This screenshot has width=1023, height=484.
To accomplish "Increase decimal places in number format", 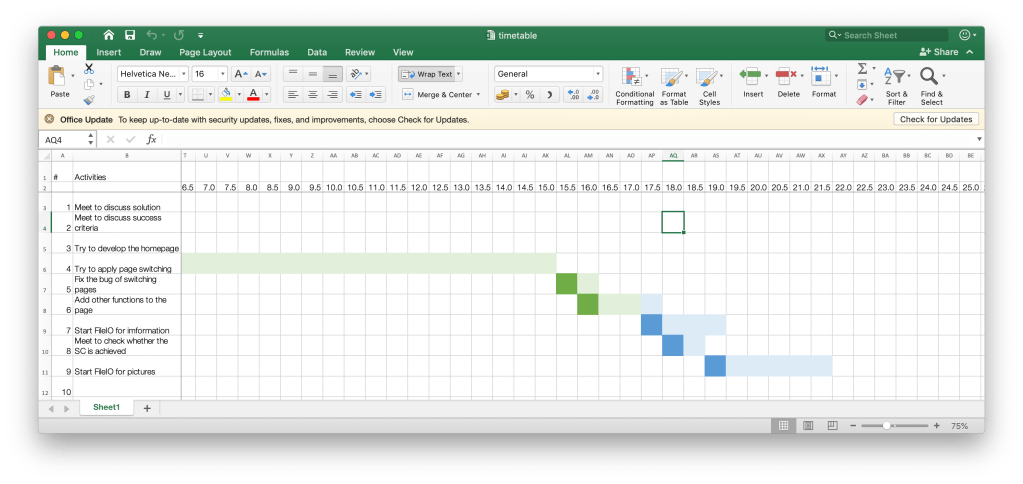I will click(x=573, y=95).
